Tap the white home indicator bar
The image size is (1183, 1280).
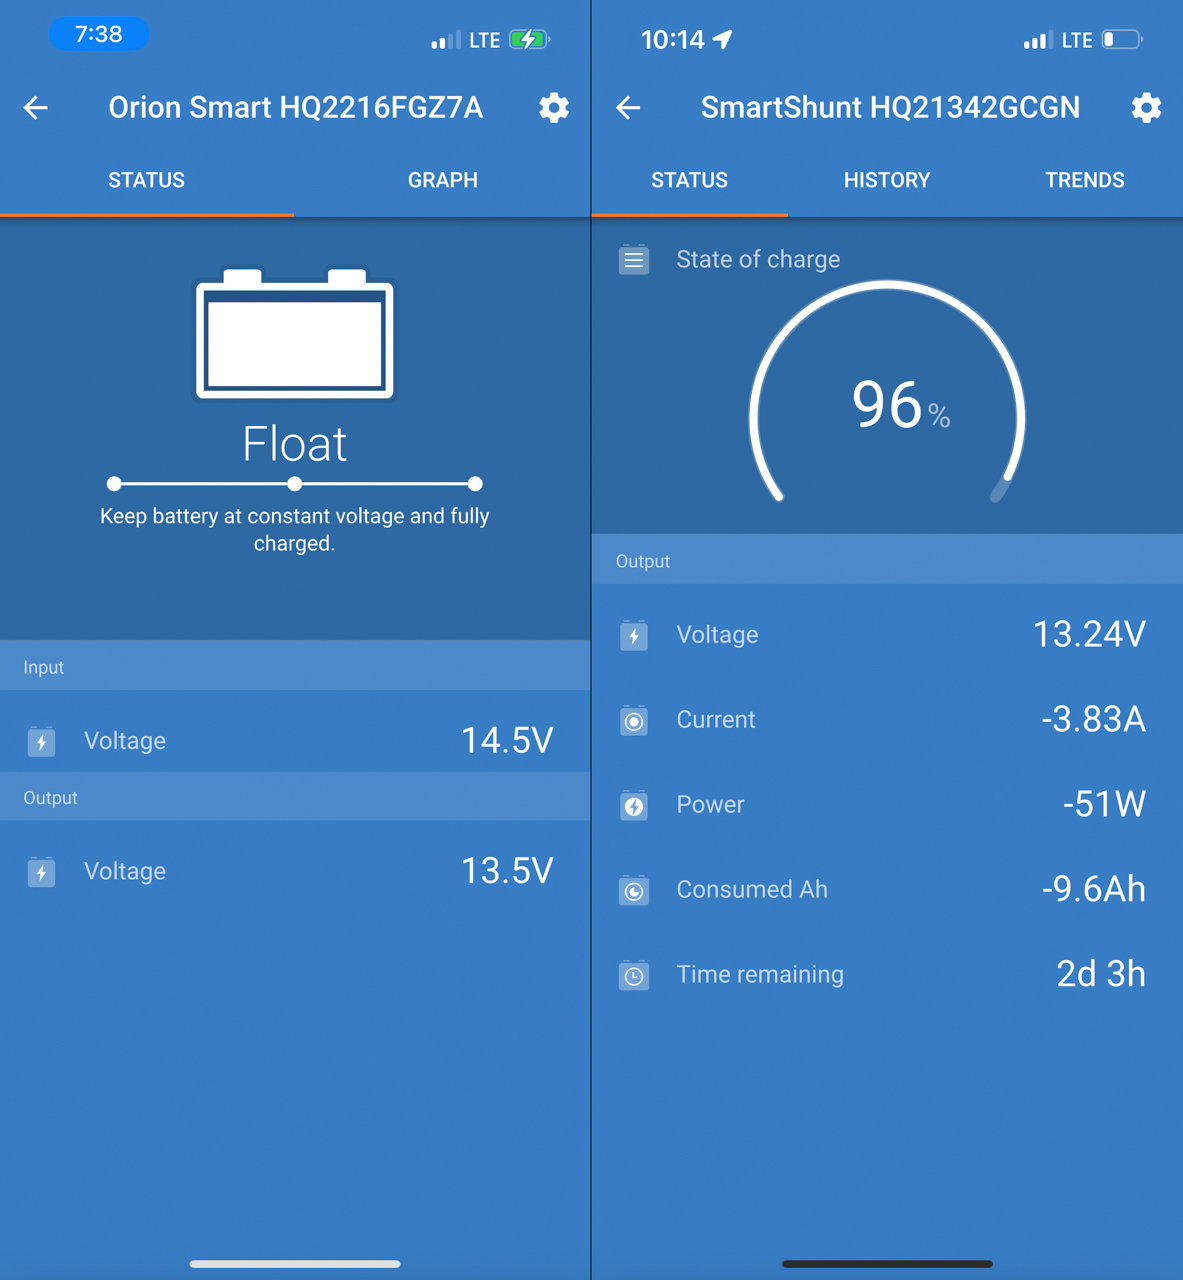coord(295,1264)
